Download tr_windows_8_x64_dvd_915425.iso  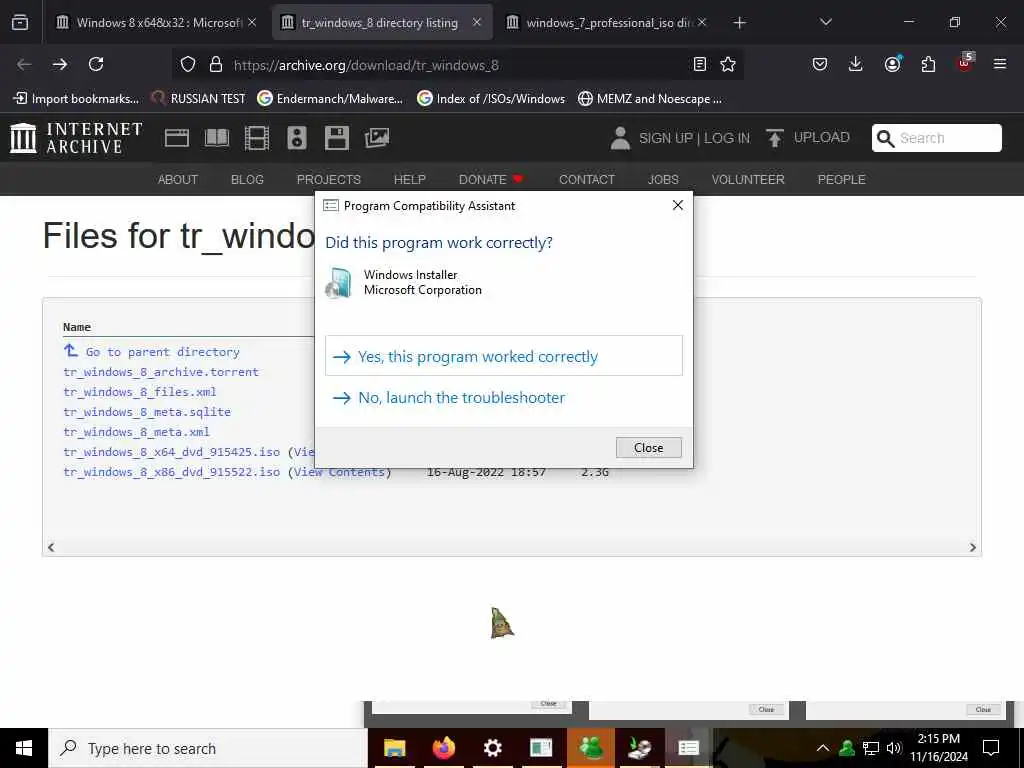pyautogui.click(x=171, y=452)
